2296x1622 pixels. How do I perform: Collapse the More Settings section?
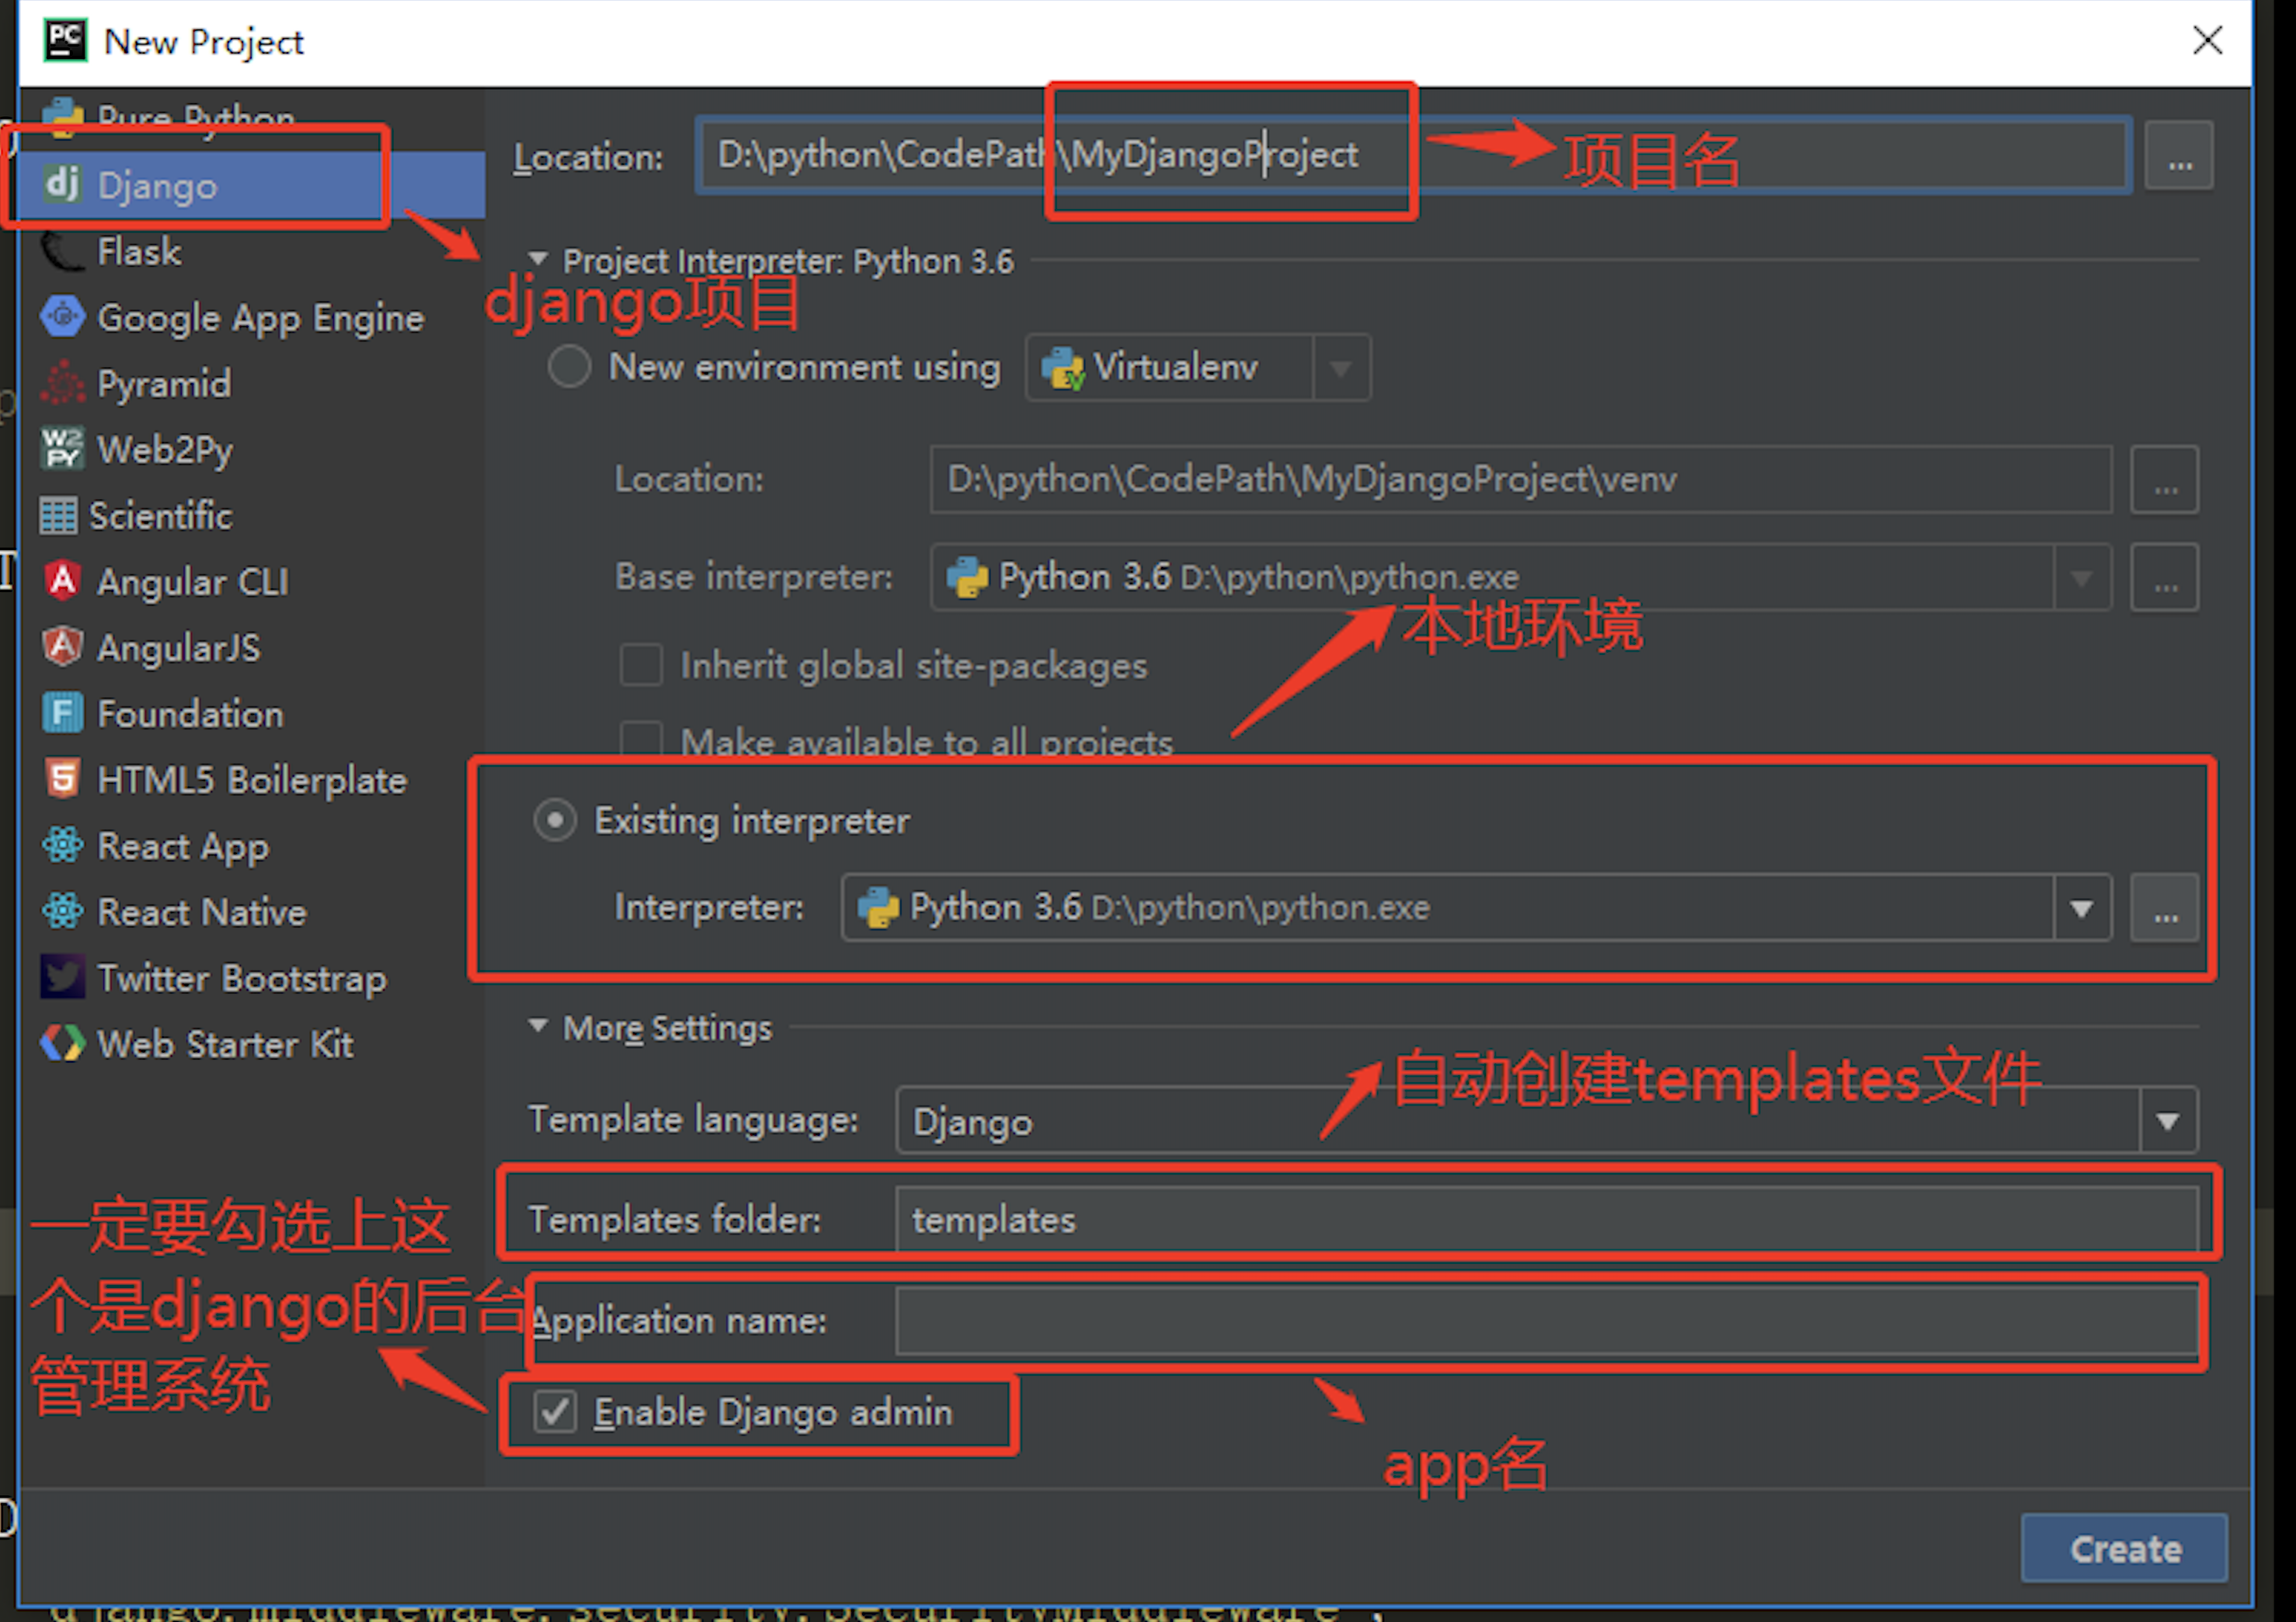point(538,1026)
